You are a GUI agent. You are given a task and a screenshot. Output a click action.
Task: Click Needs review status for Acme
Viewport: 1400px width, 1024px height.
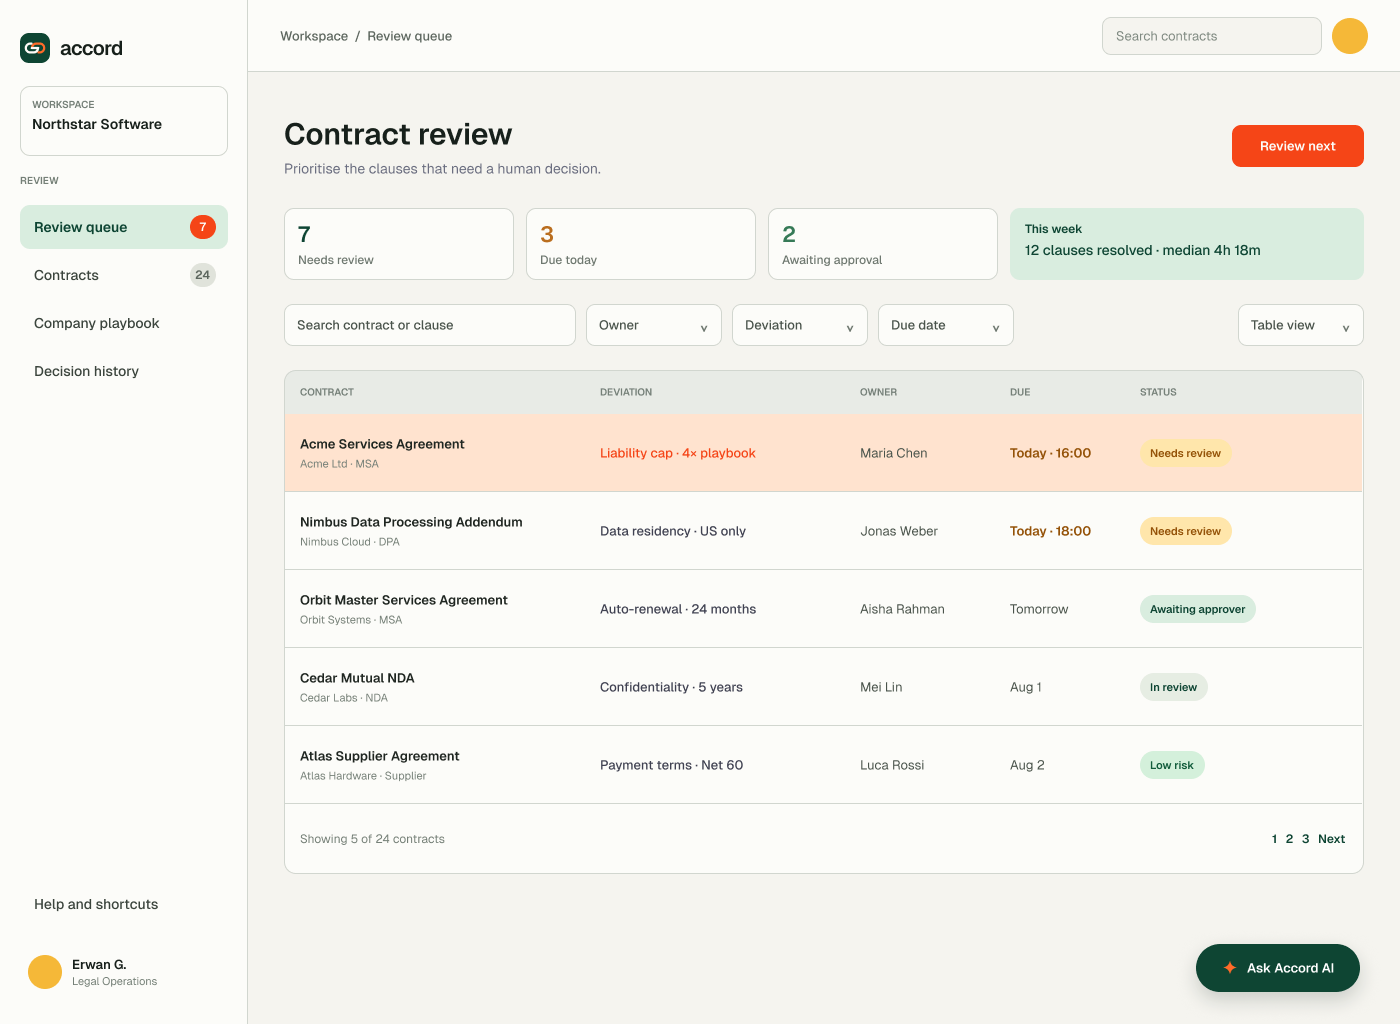coord(1185,453)
